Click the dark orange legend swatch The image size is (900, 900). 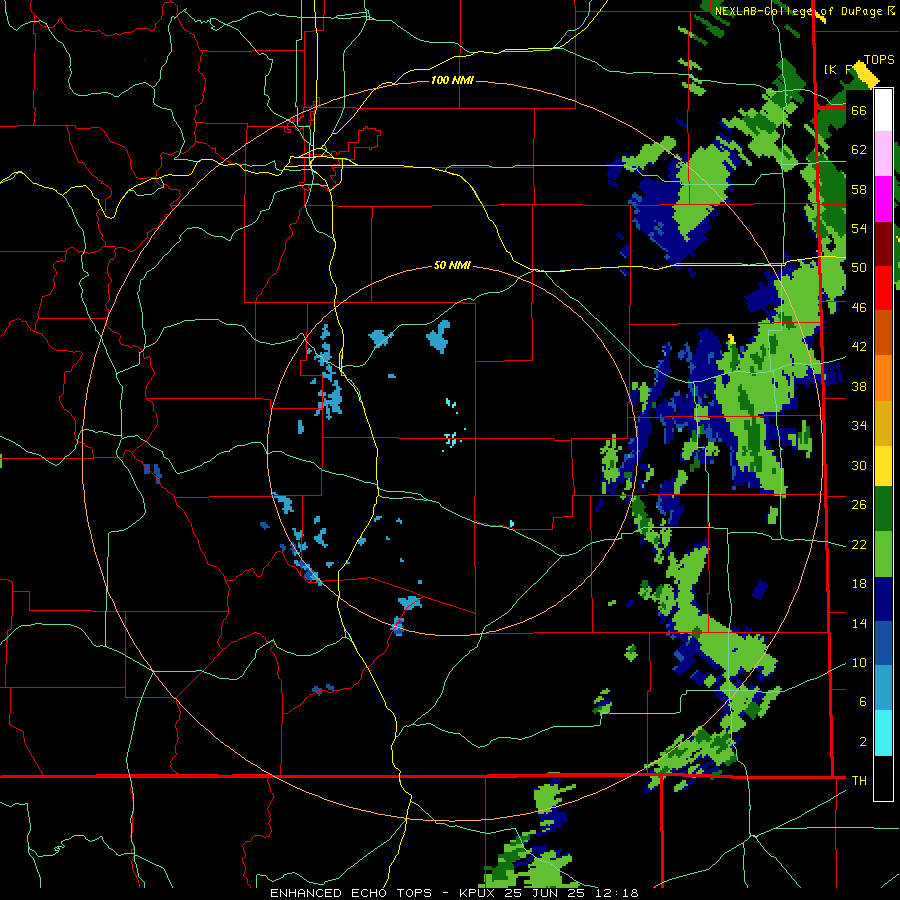883,333
